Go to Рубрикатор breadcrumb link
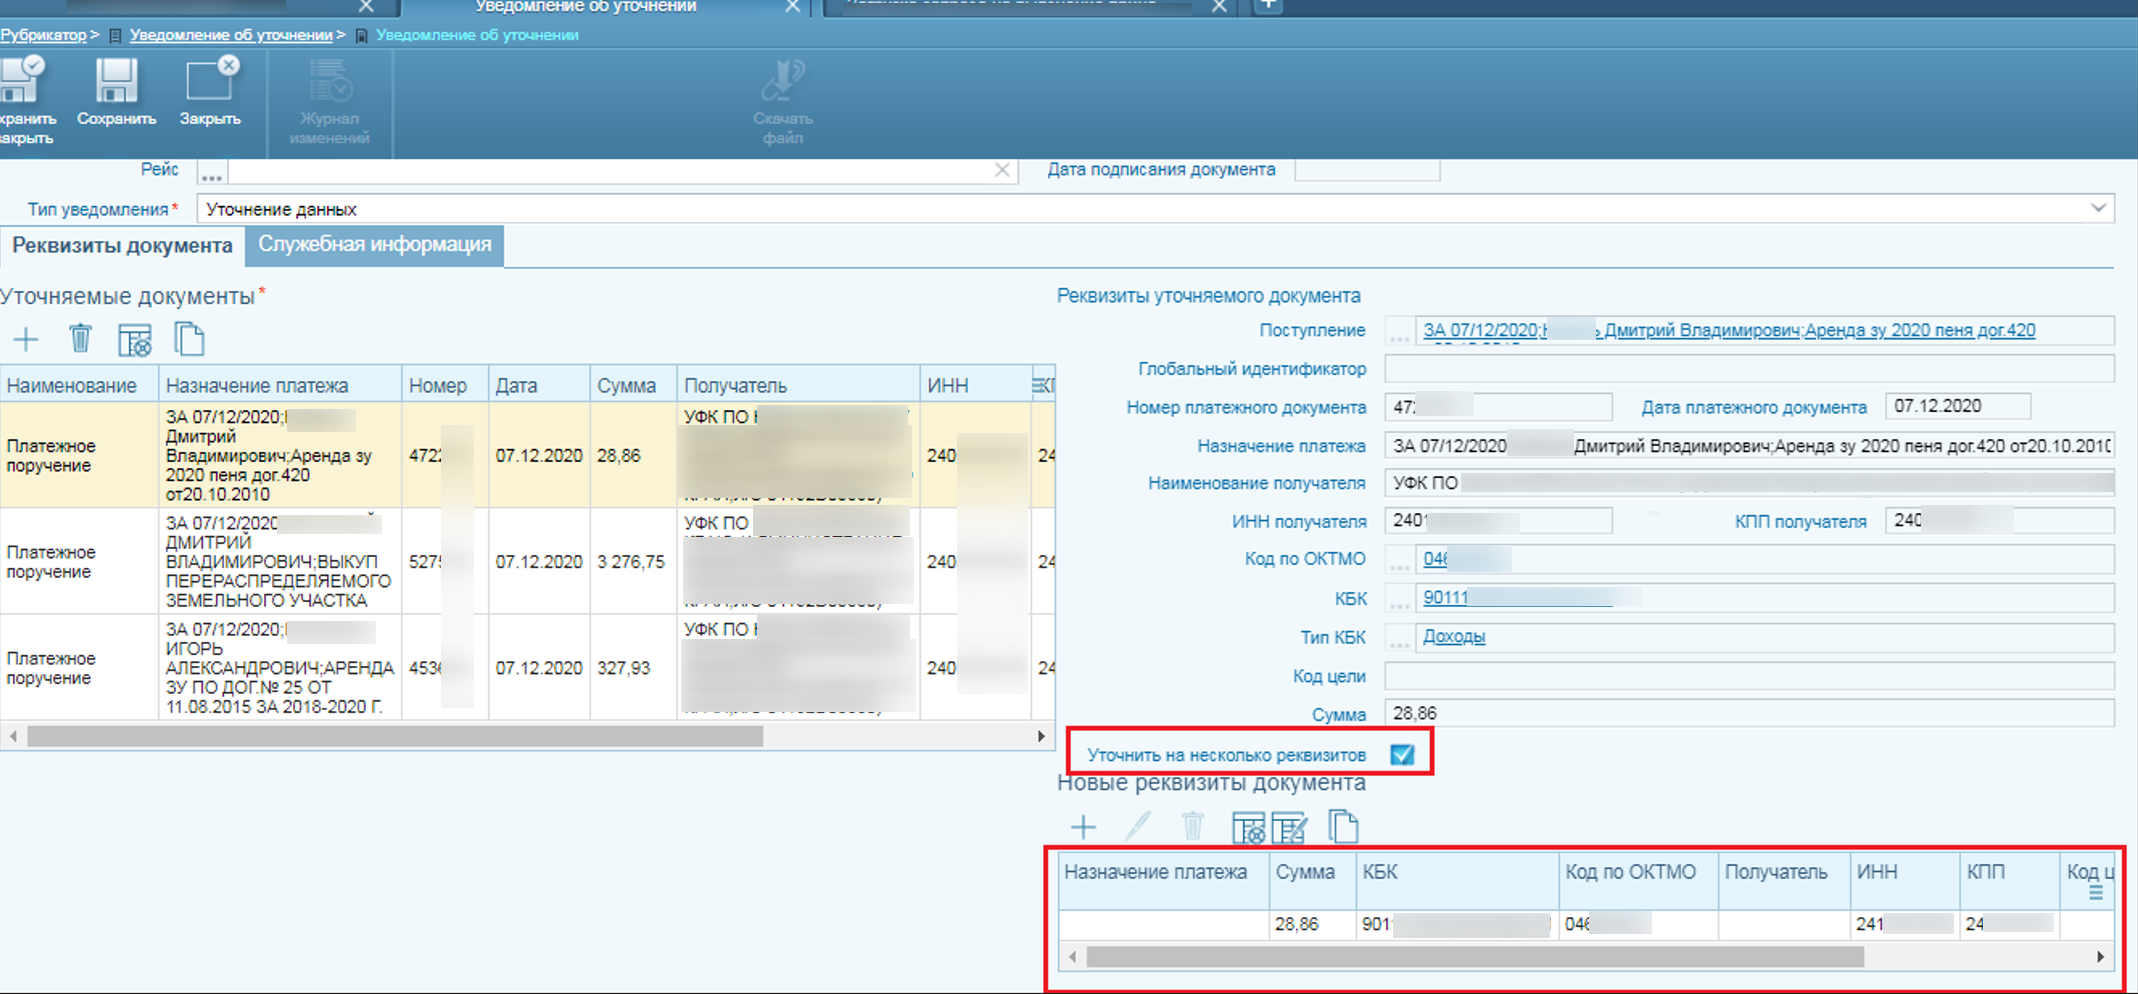 coord(43,35)
